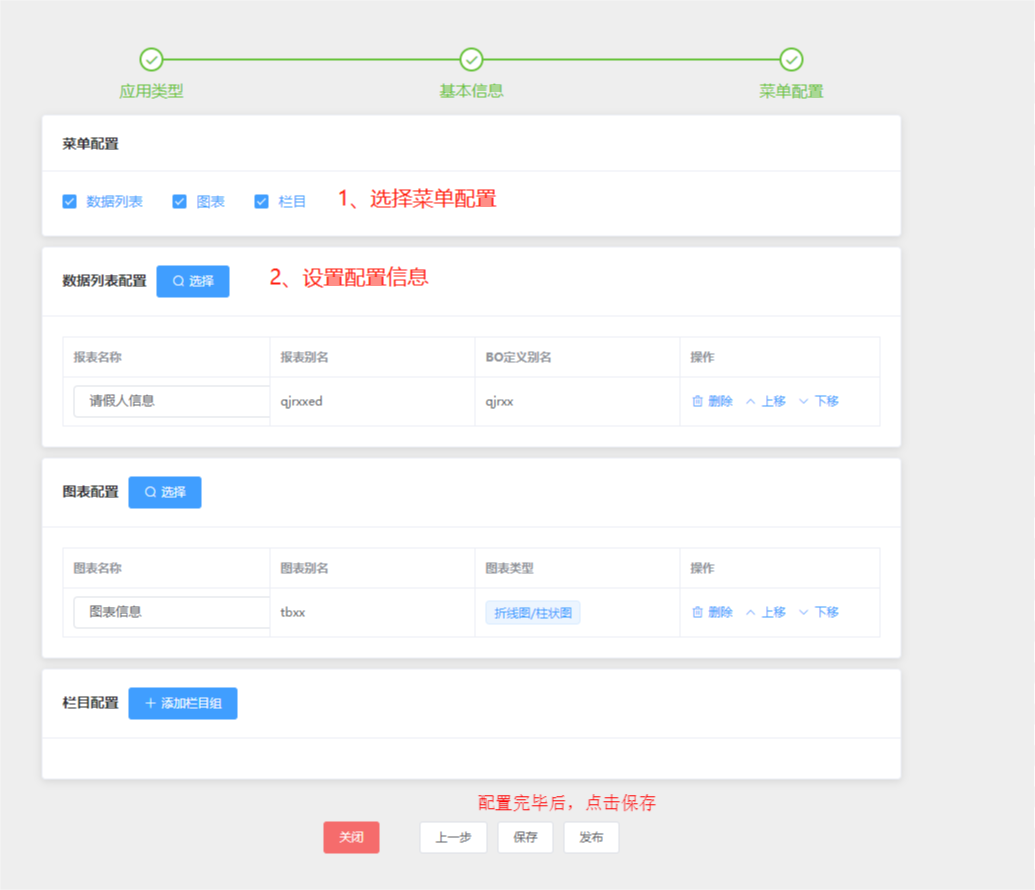
Task: Click the trash delete icon in the 图表信息 row
Action: [697, 612]
